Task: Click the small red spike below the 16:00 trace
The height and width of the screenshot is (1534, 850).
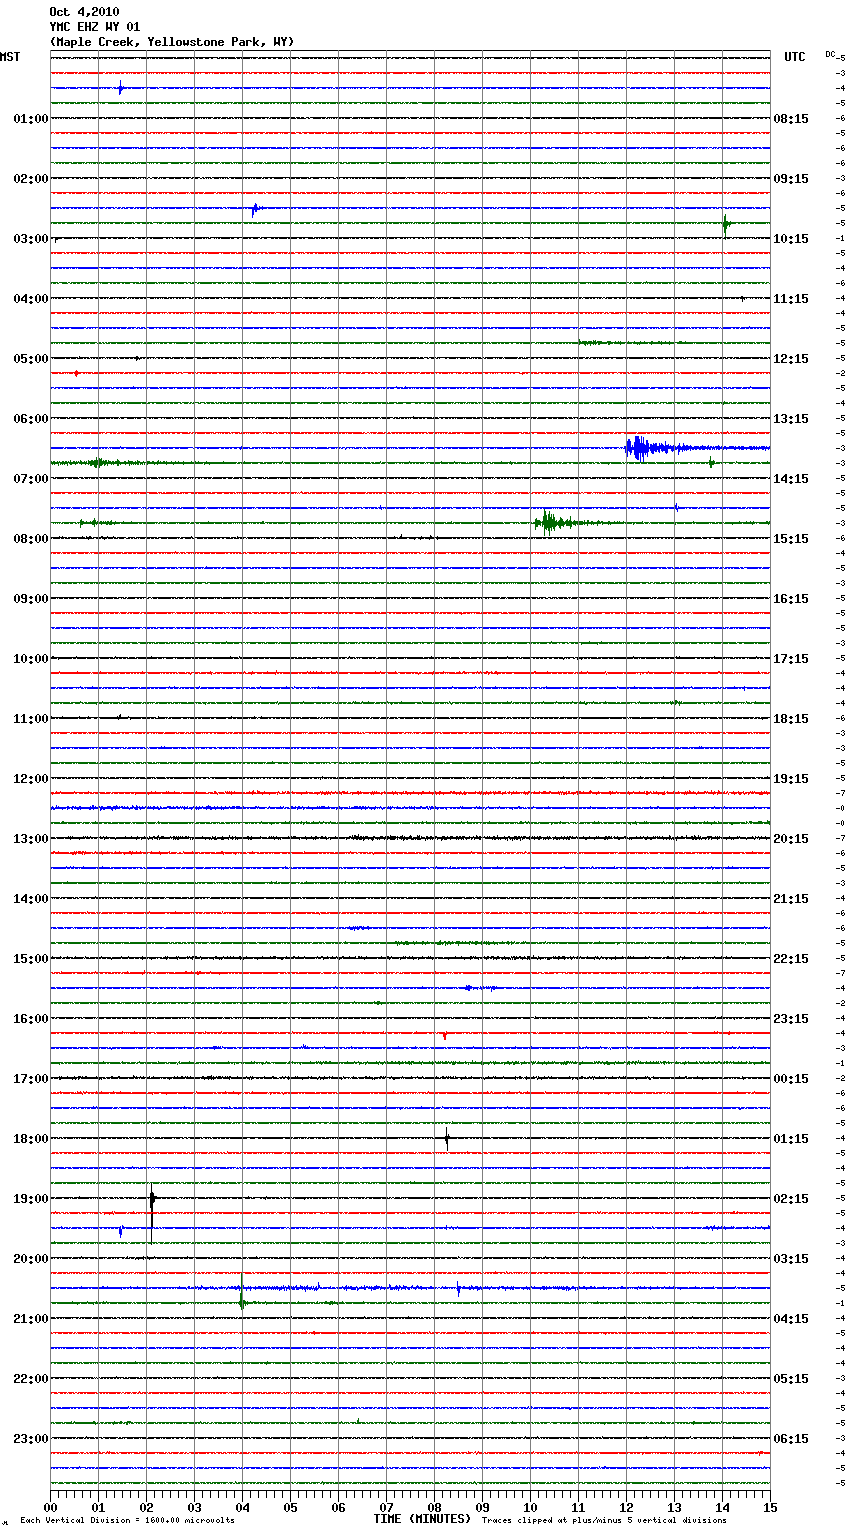Action: (444, 1035)
